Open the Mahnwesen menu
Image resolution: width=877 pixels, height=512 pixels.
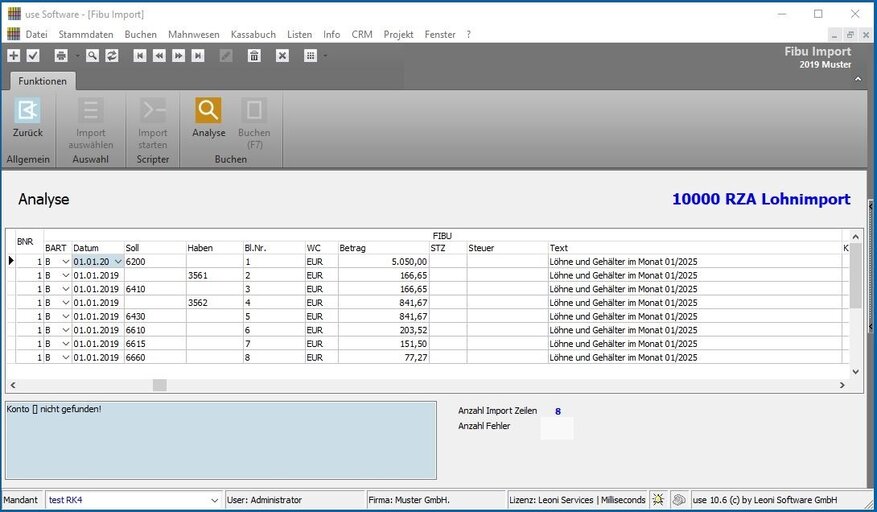pyautogui.click(x=193, y=34)
